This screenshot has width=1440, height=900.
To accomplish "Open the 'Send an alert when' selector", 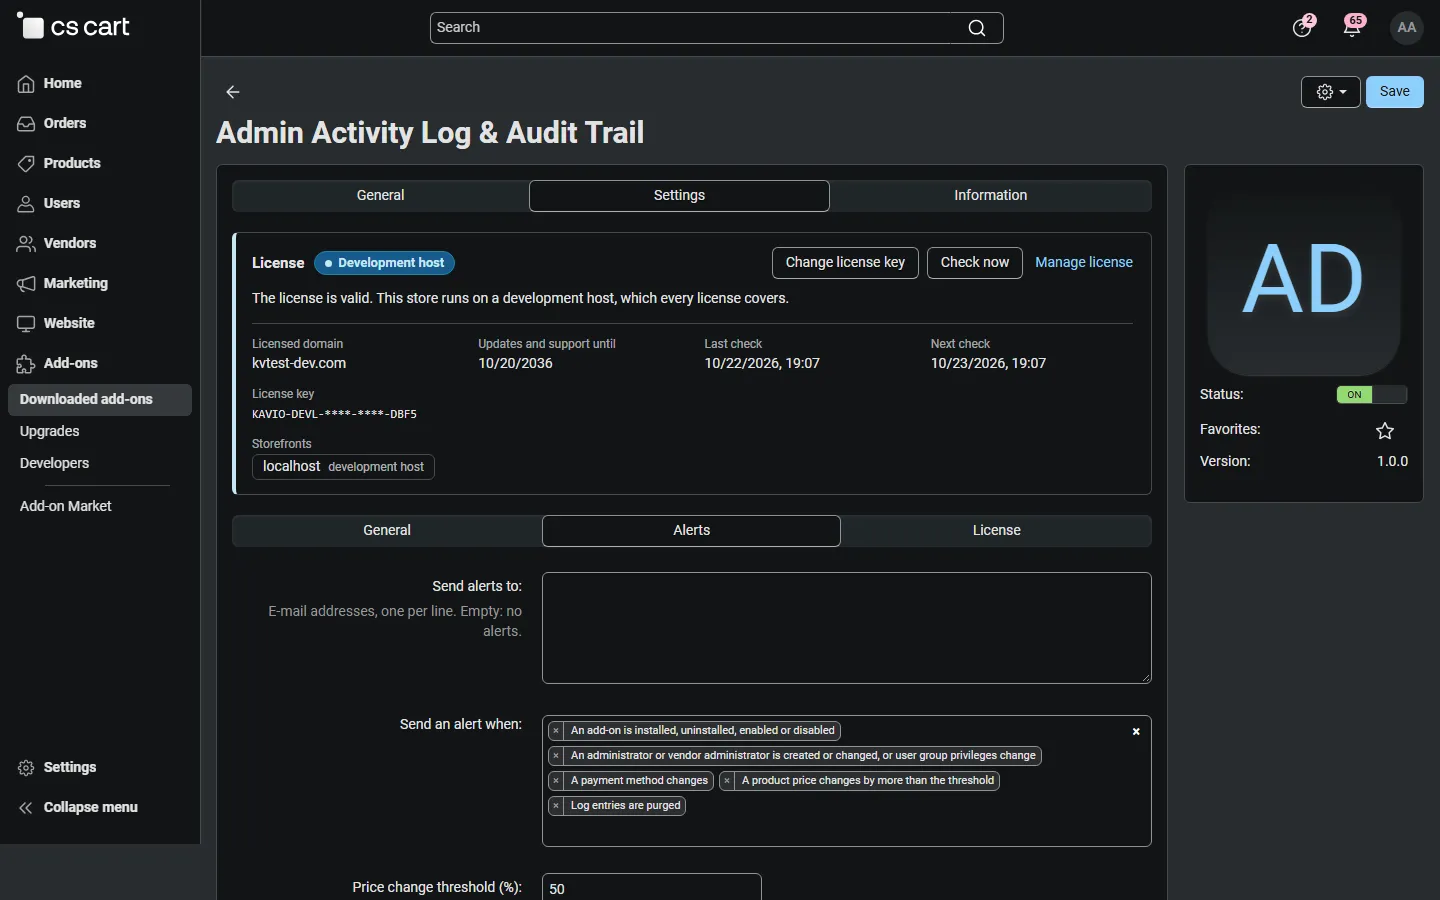I will pos(847,781).
